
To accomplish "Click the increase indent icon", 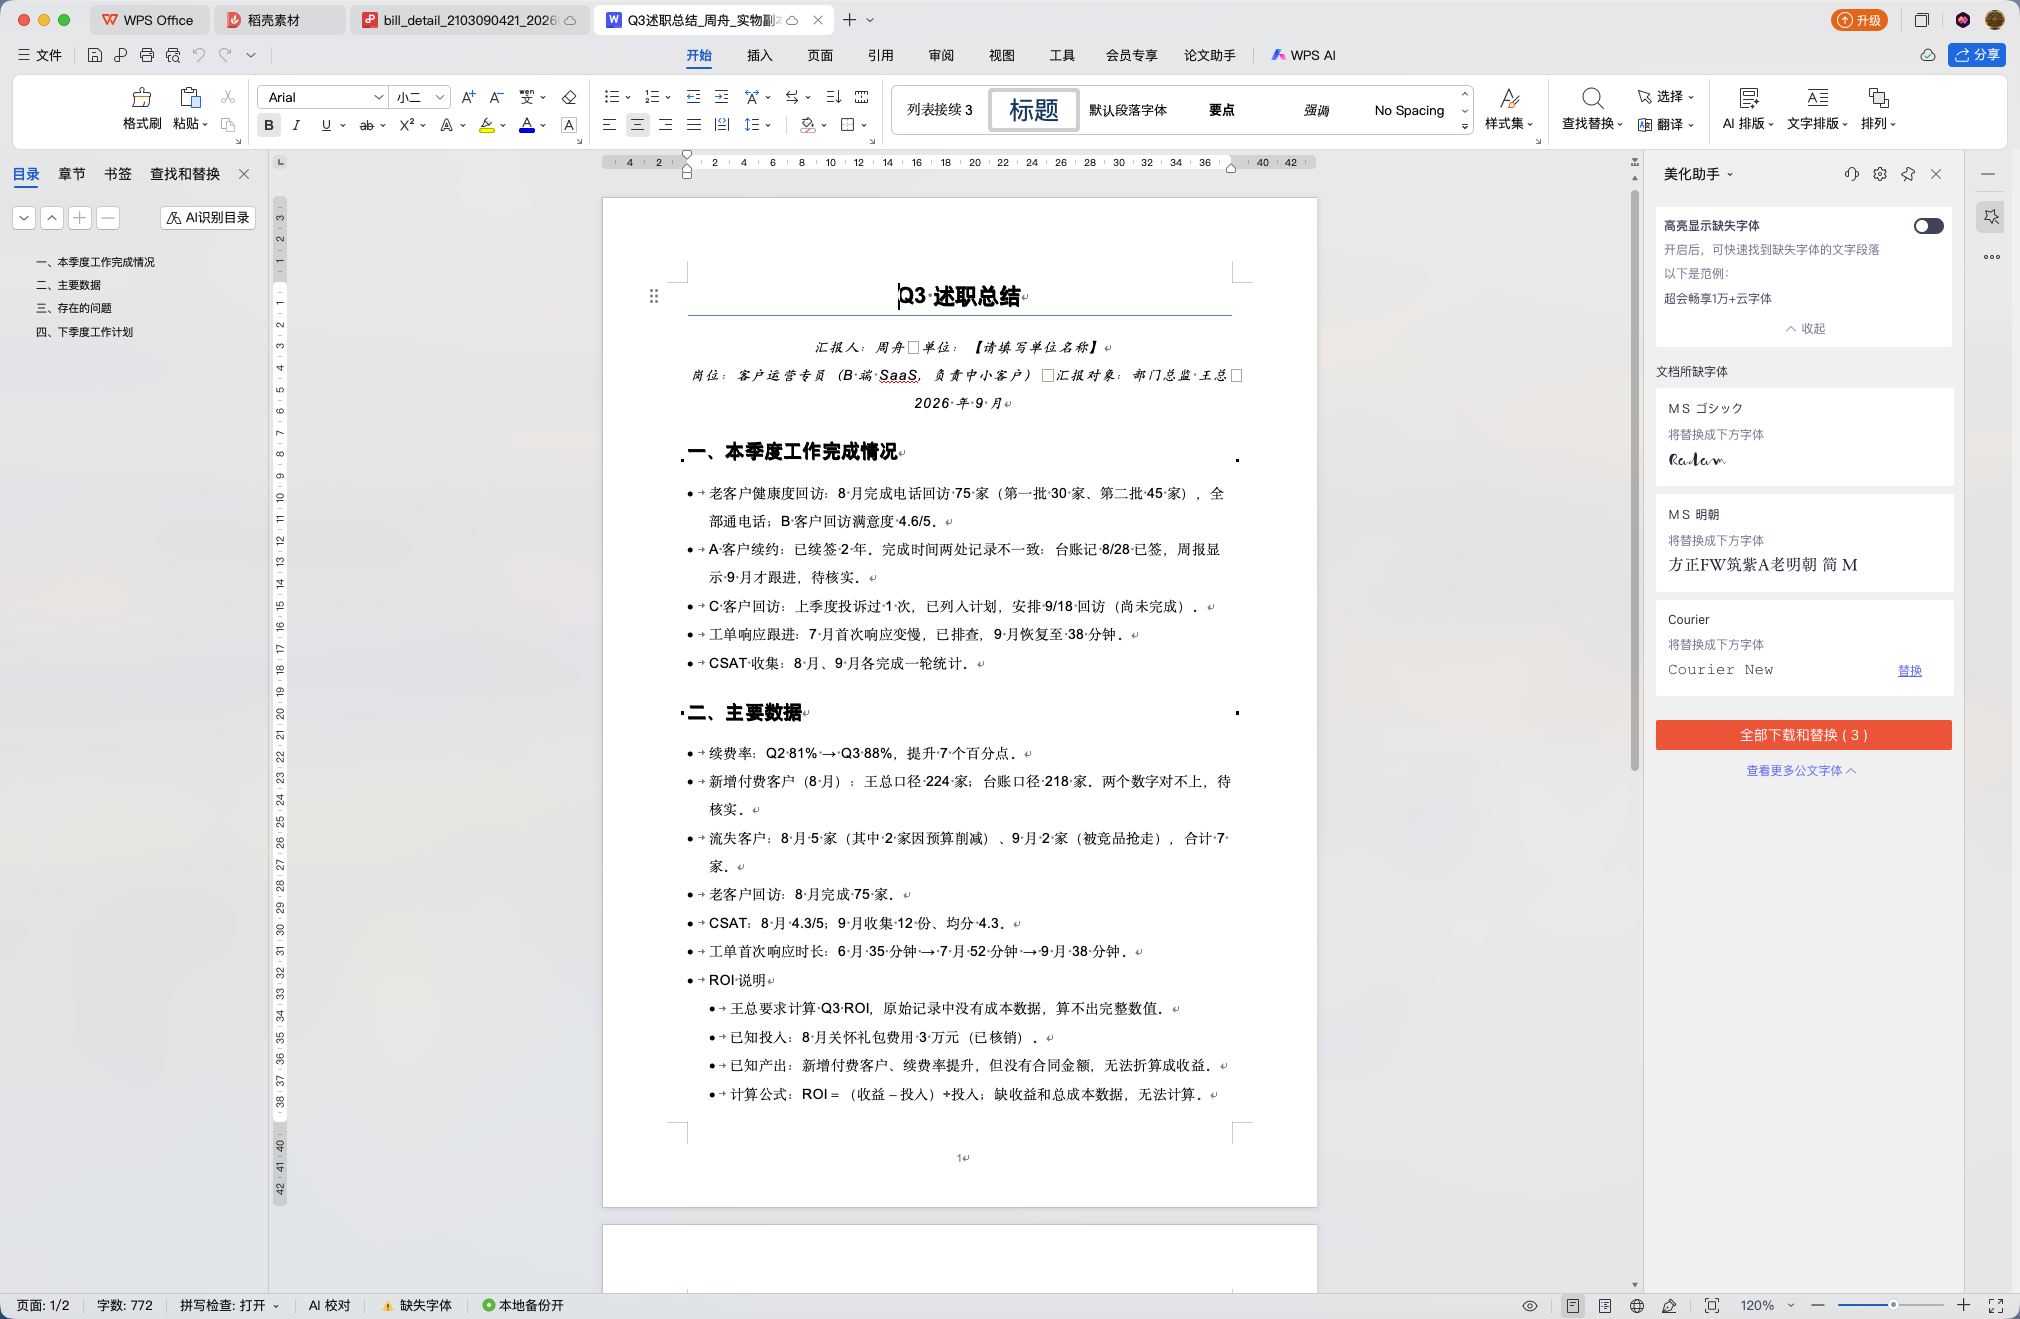I will (x=721, y=97).
